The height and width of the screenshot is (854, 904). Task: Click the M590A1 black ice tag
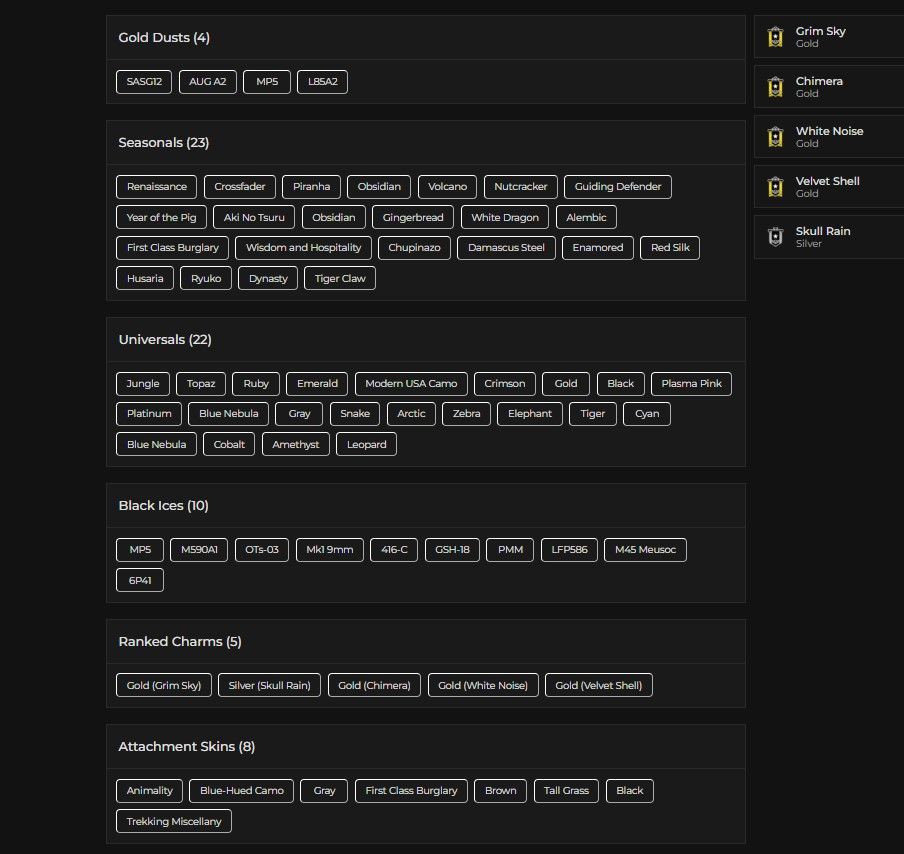click(x=199, y=550)
